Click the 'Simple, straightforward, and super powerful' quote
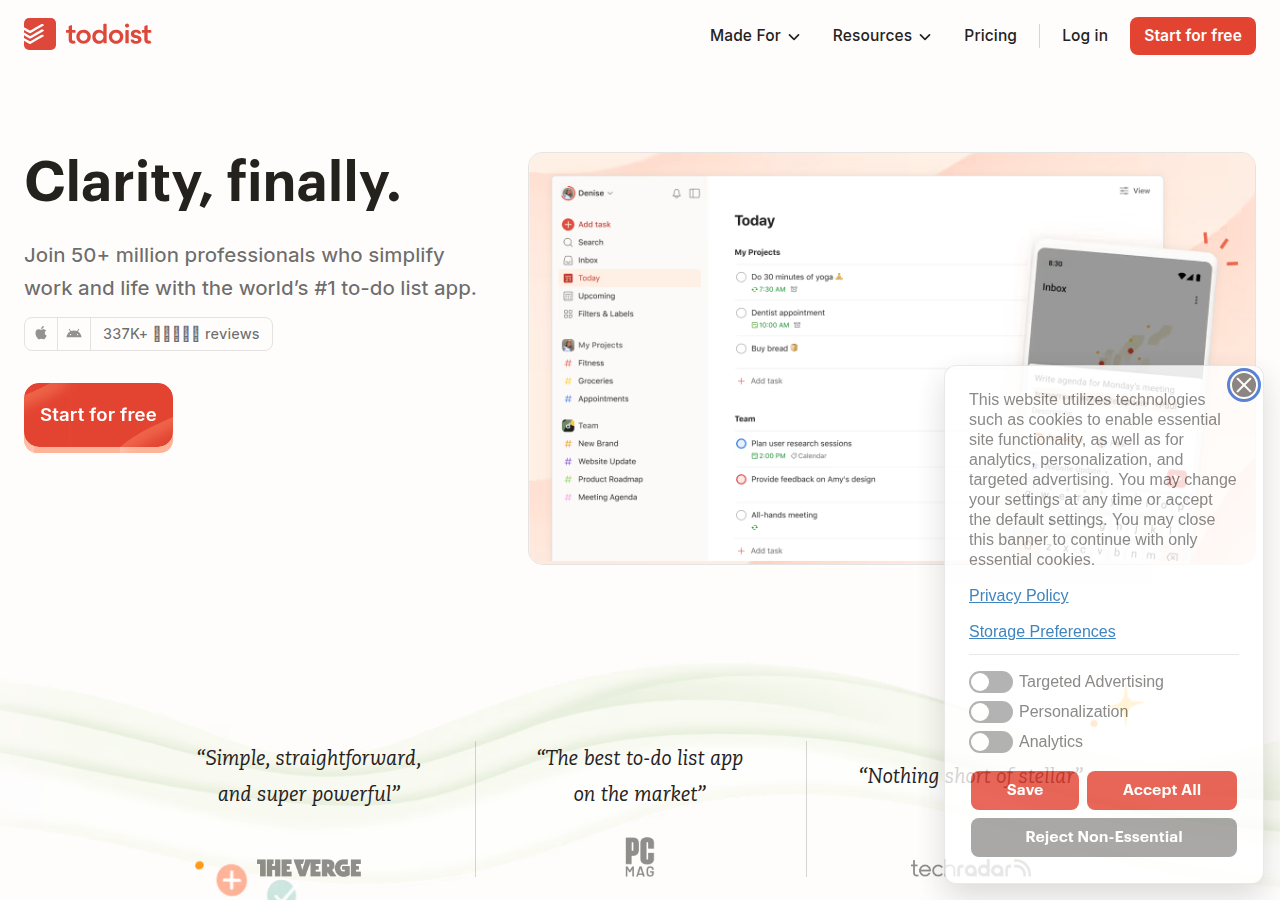This screenshot has height=900, width=1280. point(309,776)
